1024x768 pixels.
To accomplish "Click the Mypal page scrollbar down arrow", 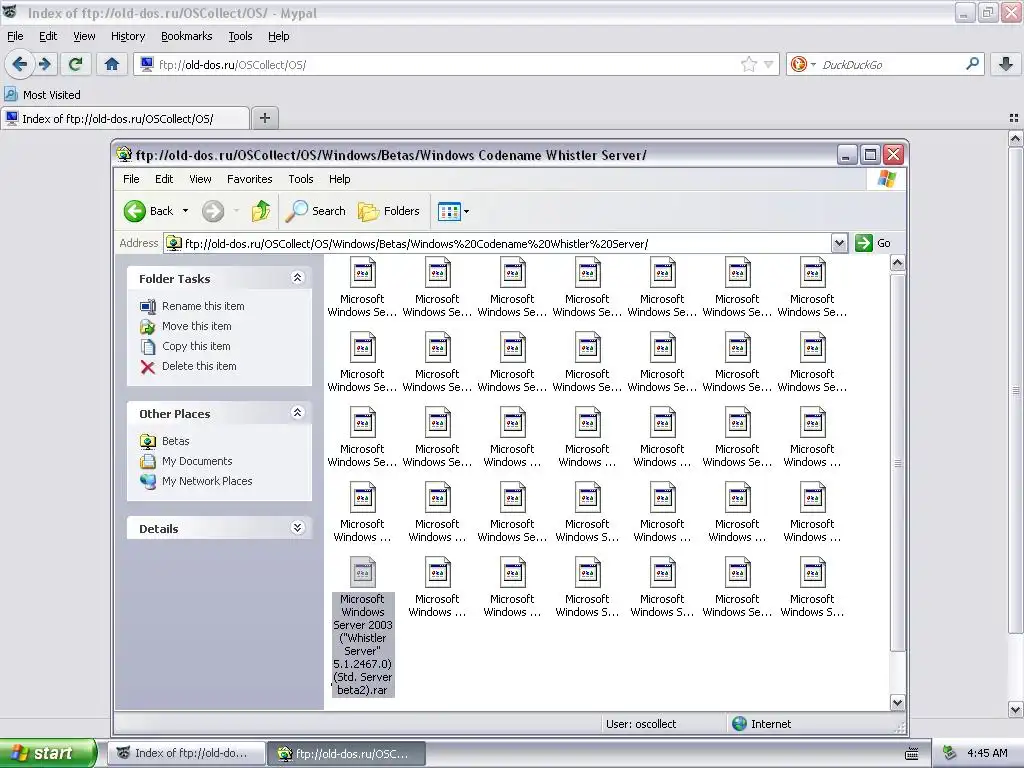I will pyautogui.click(x=1016, y=709).
